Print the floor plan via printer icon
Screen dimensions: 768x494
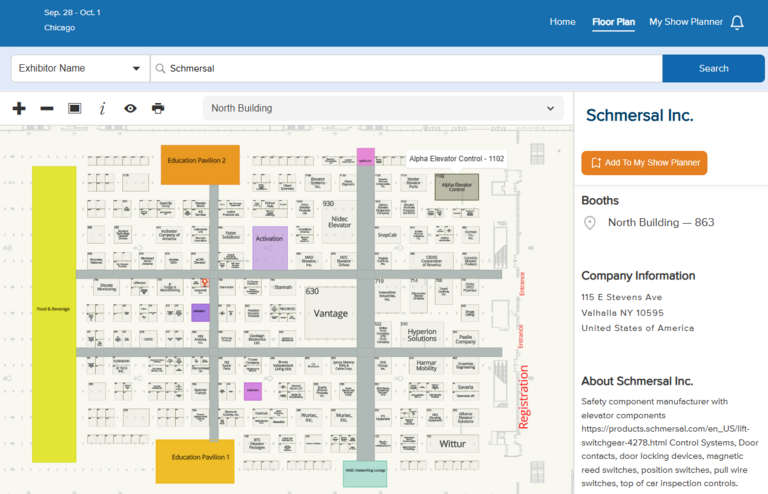pos(158,108)
